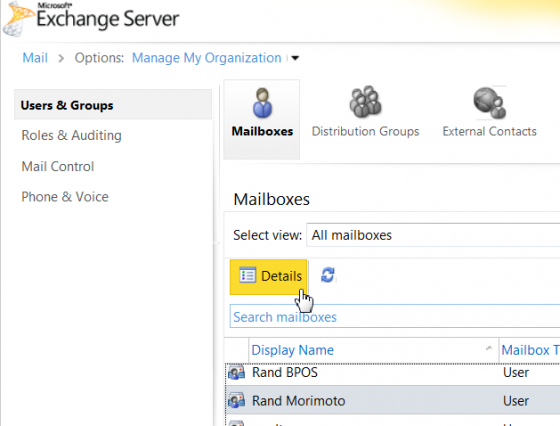
Task: Click the User type cell for Rand Morimoto
Action: click(516, 401)
